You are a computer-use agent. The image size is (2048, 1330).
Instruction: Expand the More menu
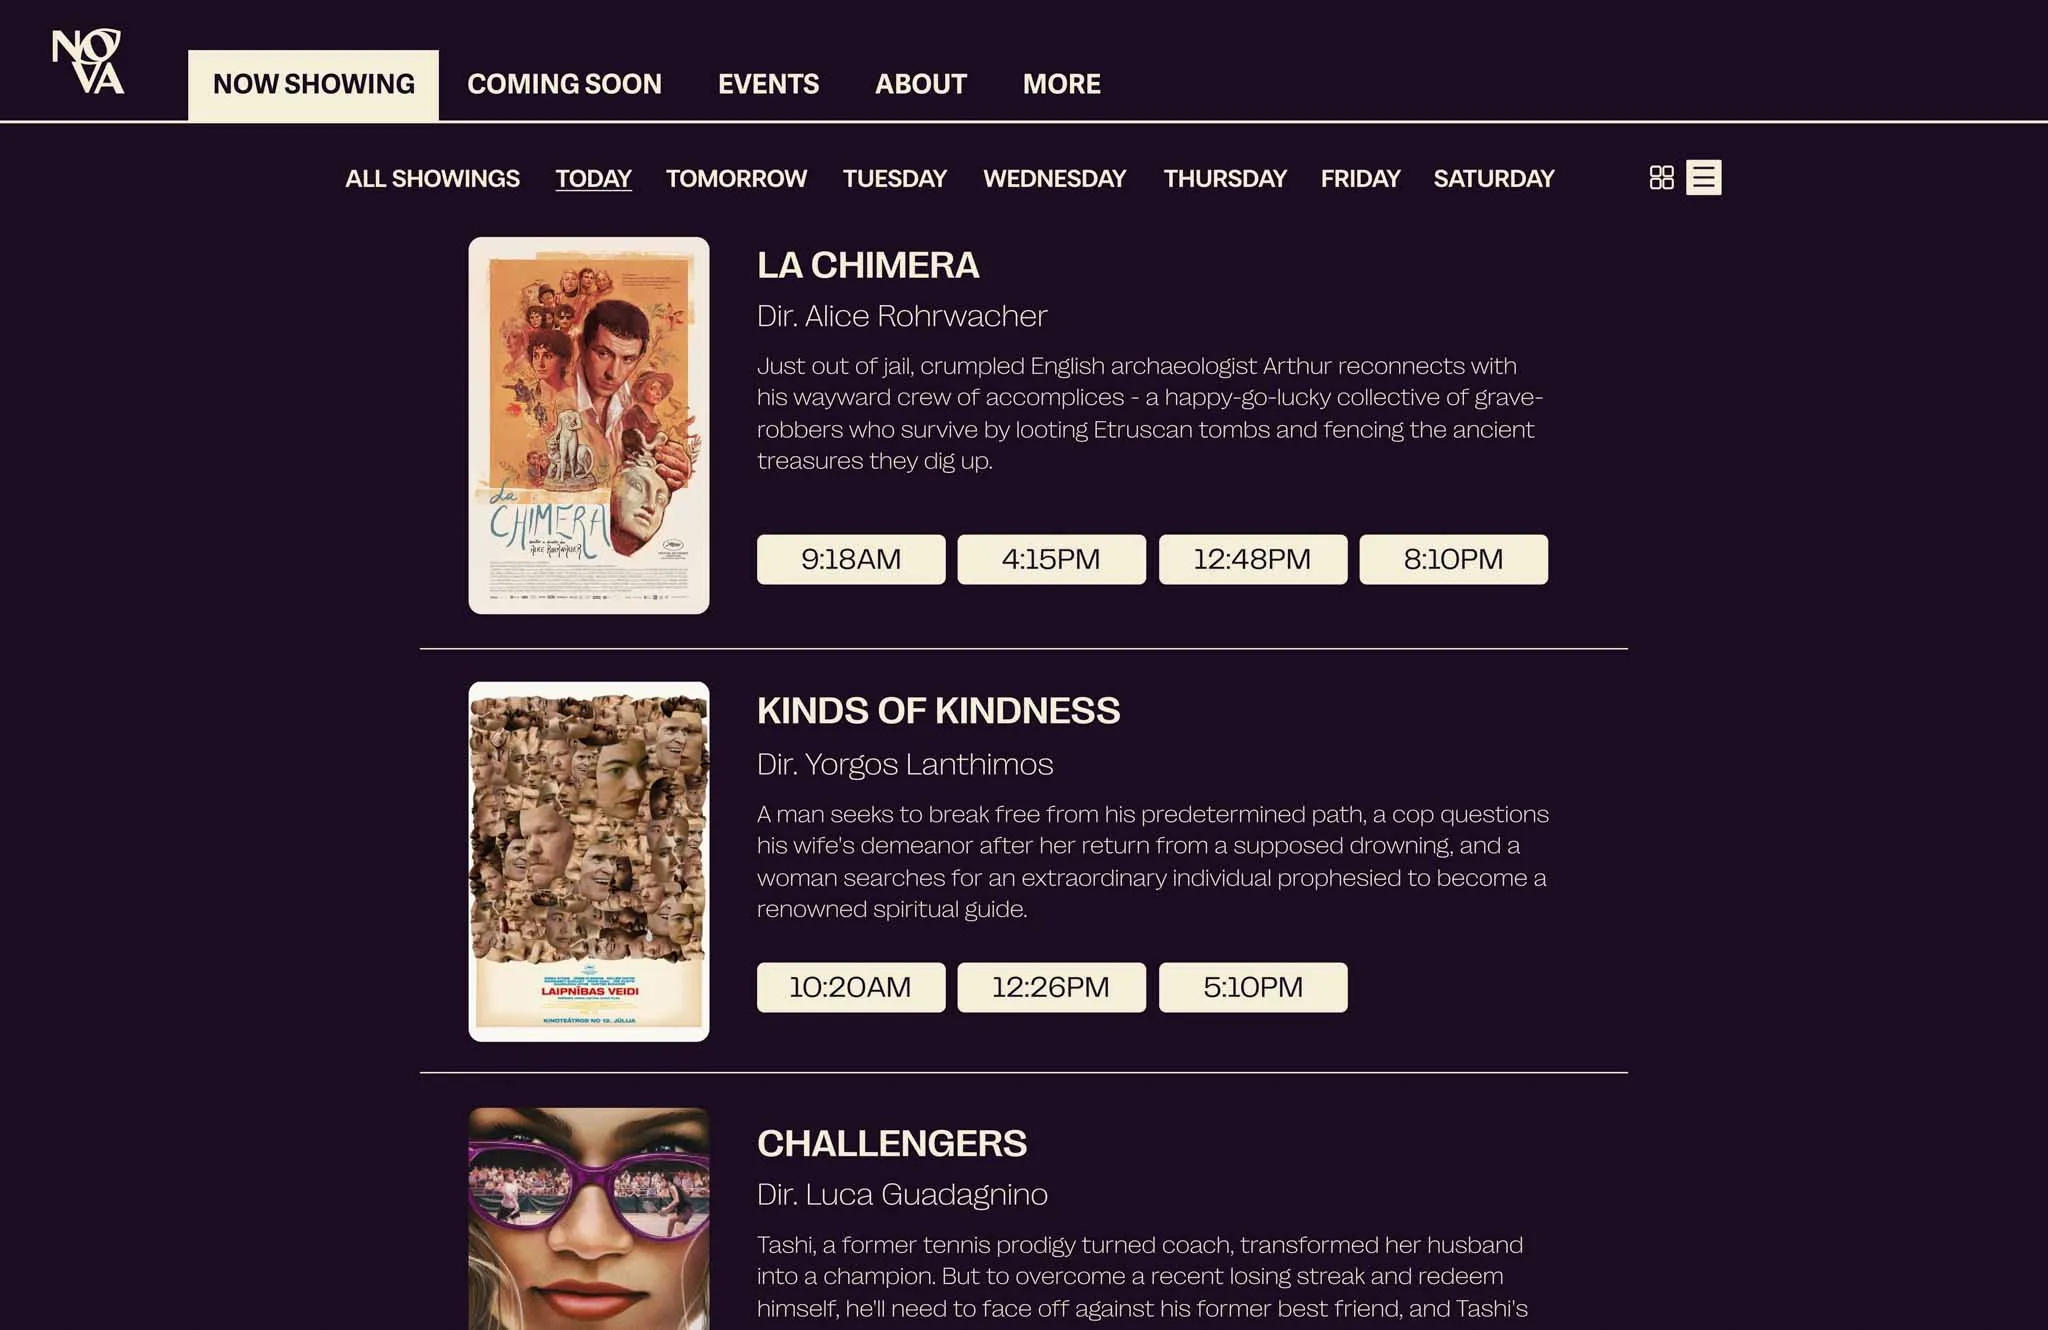tap(1061, 84)
